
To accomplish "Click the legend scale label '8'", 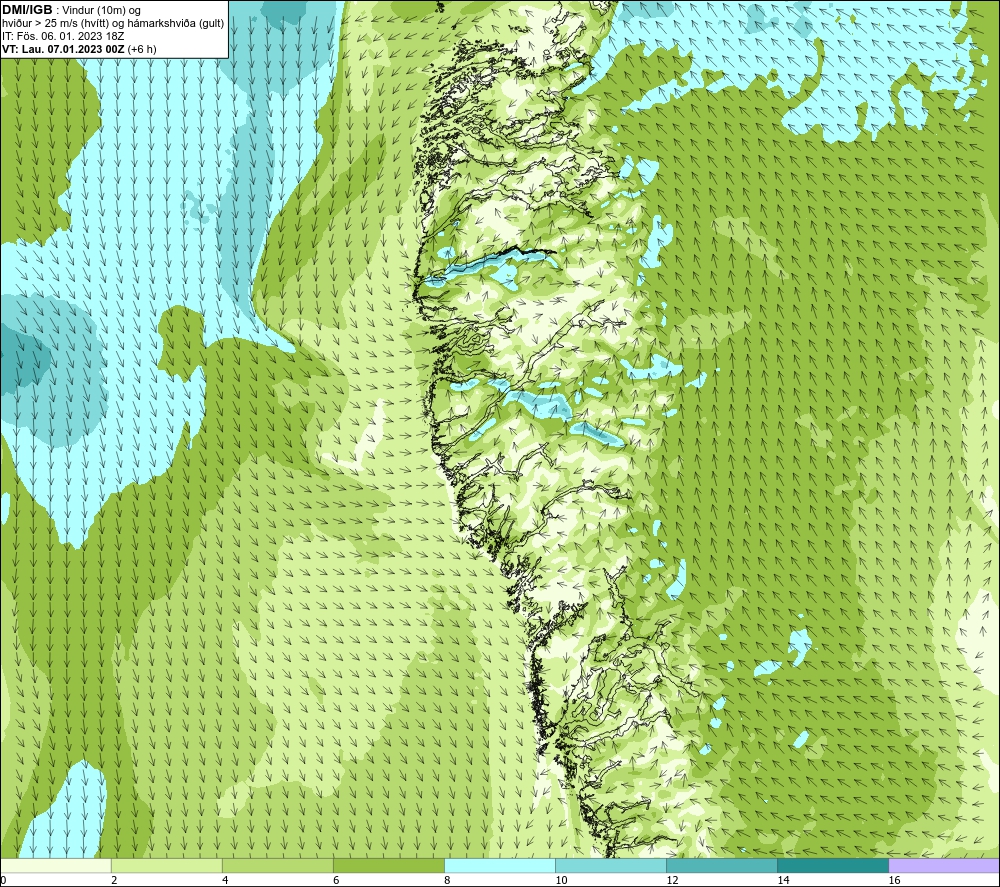I will coord(447,880).
